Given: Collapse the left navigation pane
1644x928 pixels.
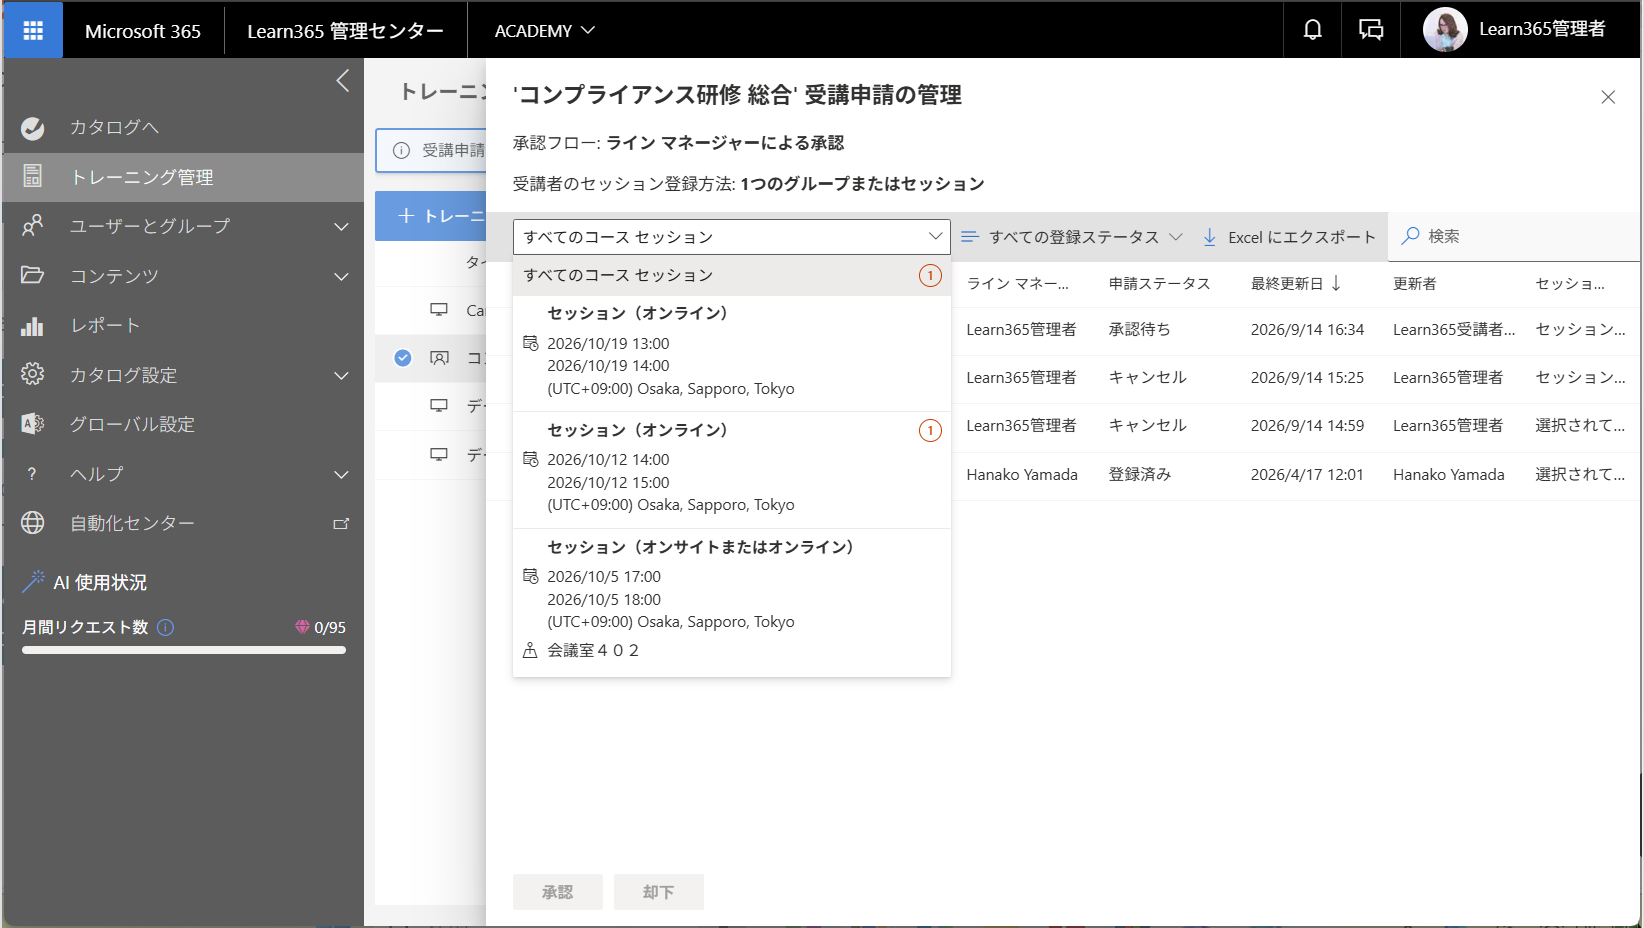Looking at the screenshot, I should 343,81.
